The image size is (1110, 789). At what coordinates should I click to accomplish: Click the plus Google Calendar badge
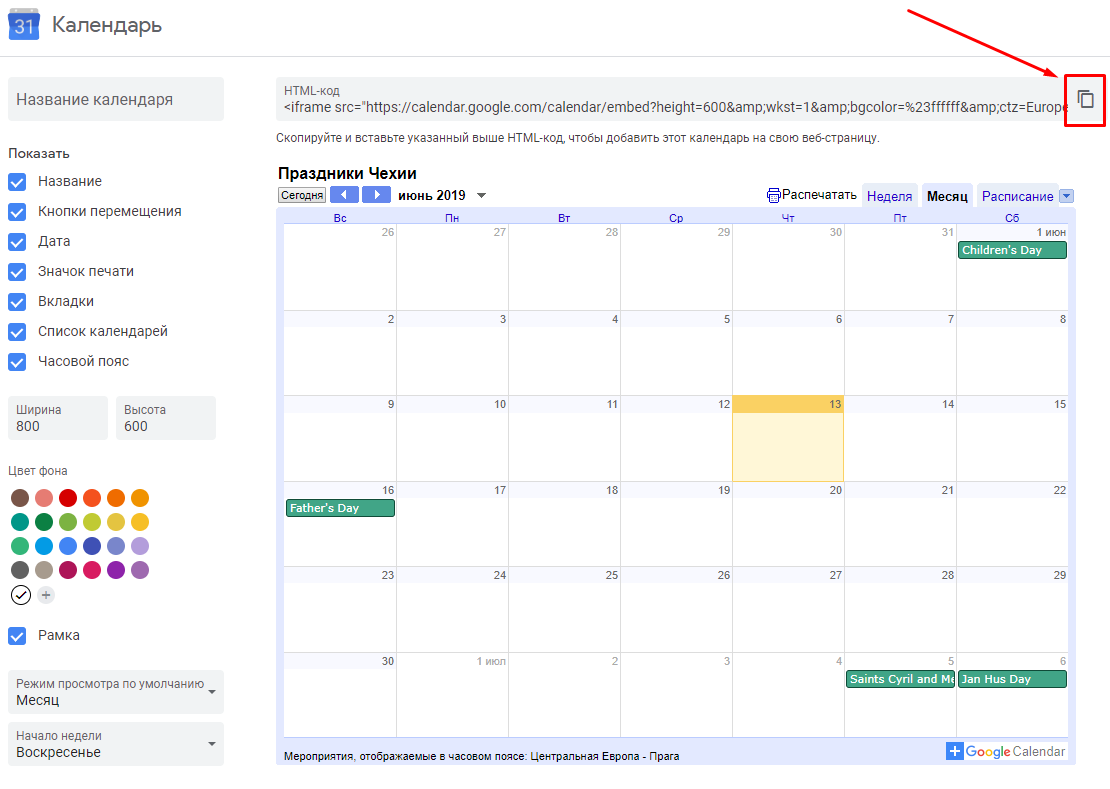1006,751
